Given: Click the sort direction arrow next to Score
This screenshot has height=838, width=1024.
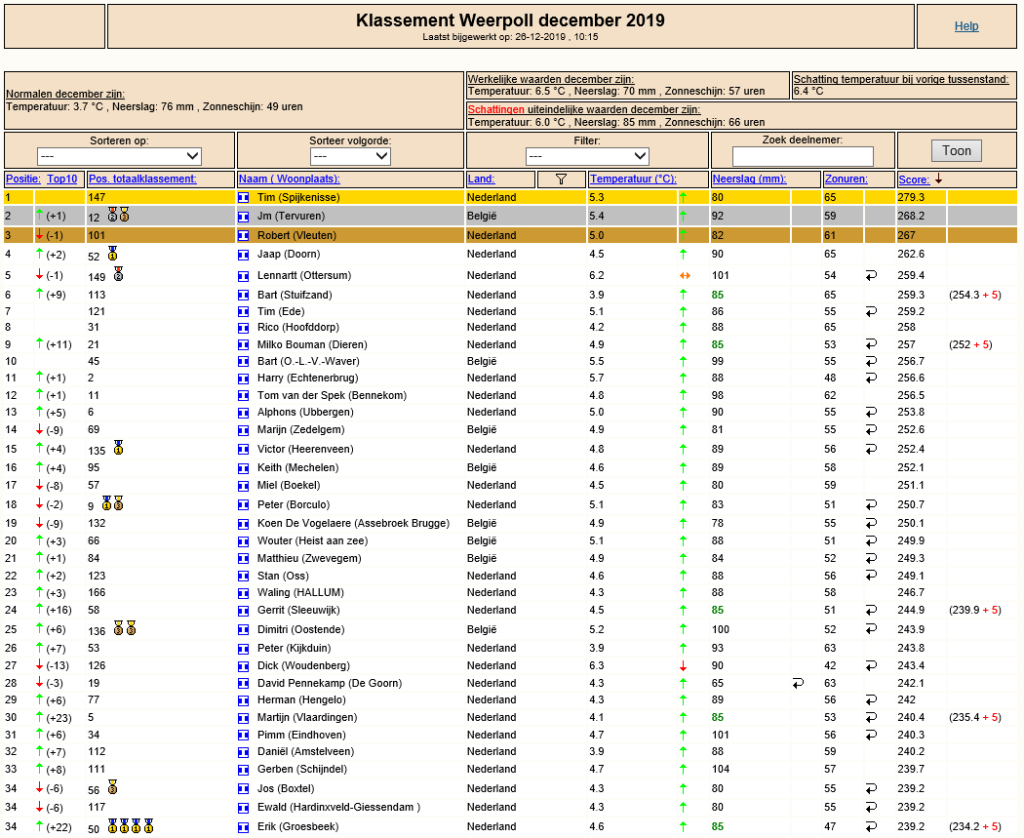Looking at the screenshot, I should 938,178.
